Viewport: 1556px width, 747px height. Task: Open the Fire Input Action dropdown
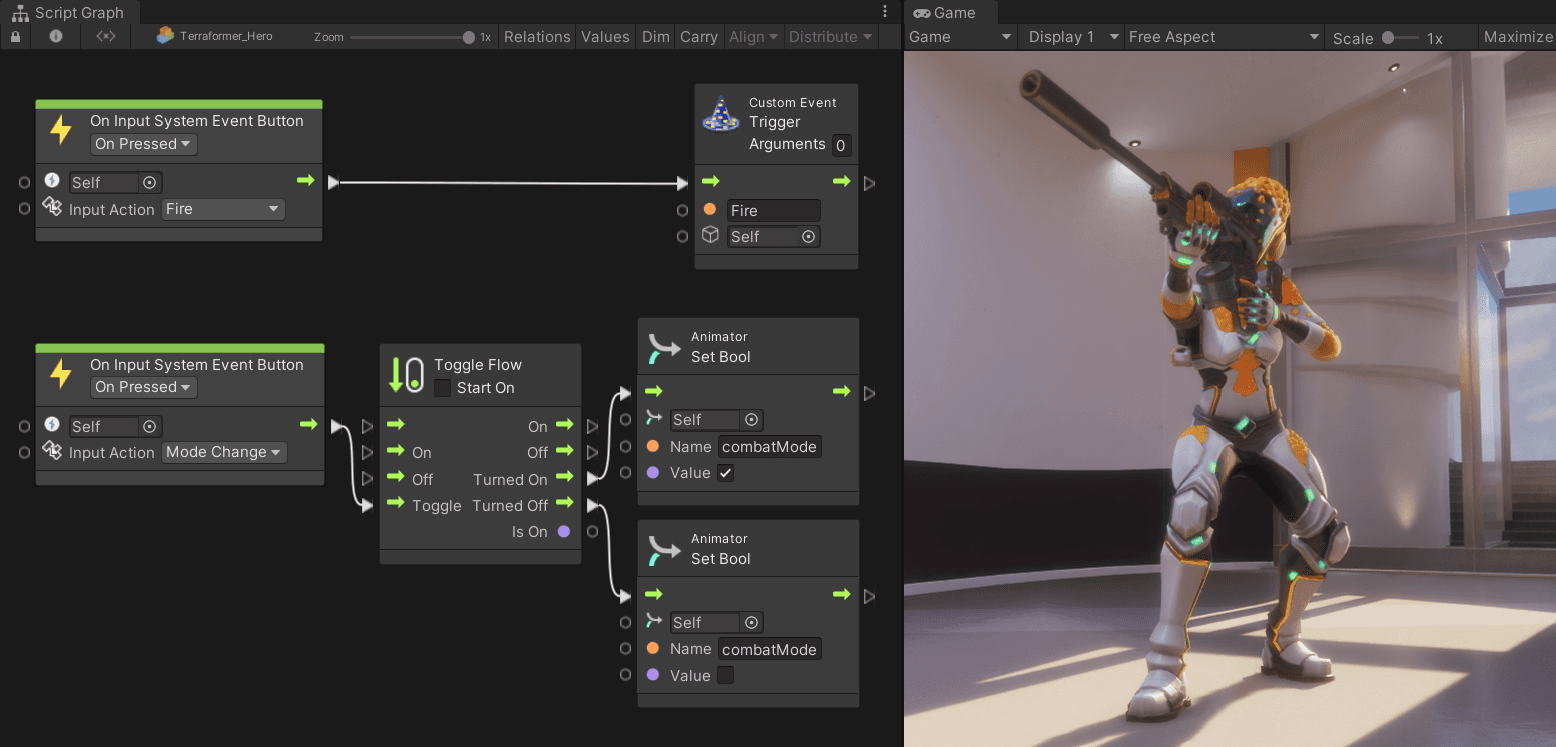223,209
